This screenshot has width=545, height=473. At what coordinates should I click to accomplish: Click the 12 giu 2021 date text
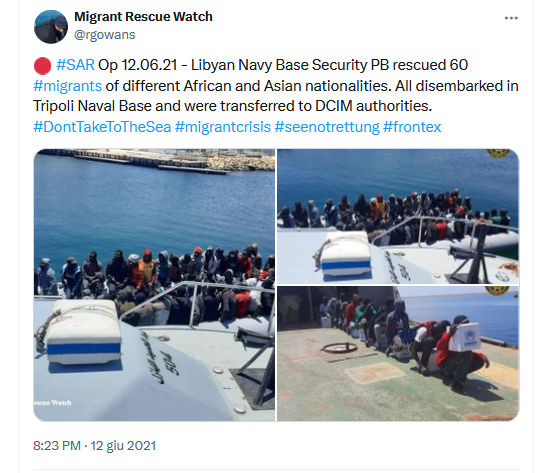click(x=123, y=446)
